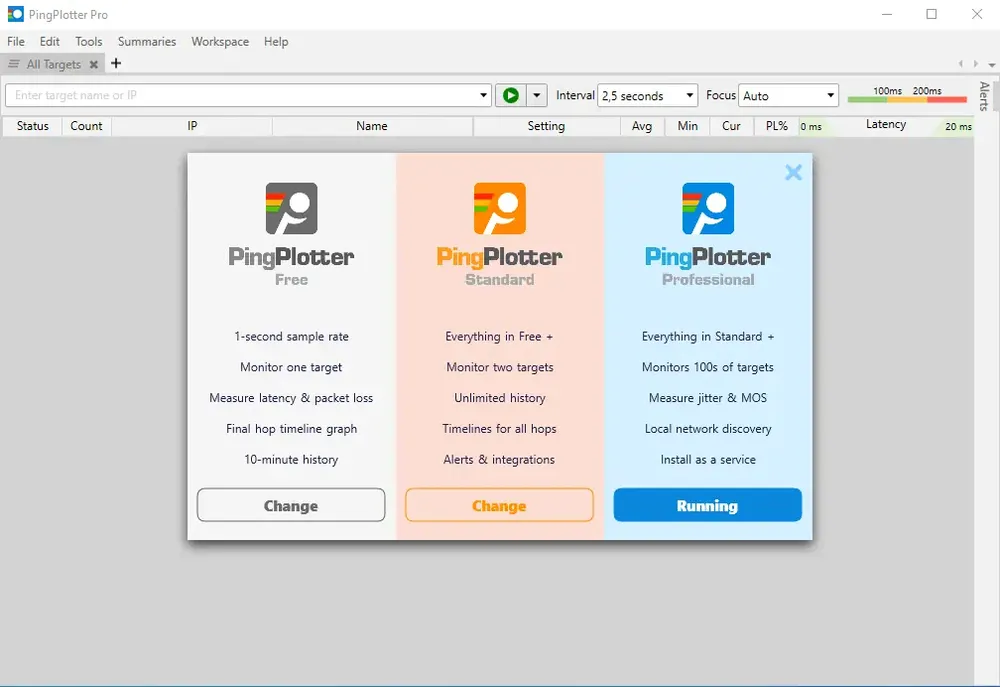Click the 'Install as a service' text
Screen dimensions: 1000x687
point(708,460)
